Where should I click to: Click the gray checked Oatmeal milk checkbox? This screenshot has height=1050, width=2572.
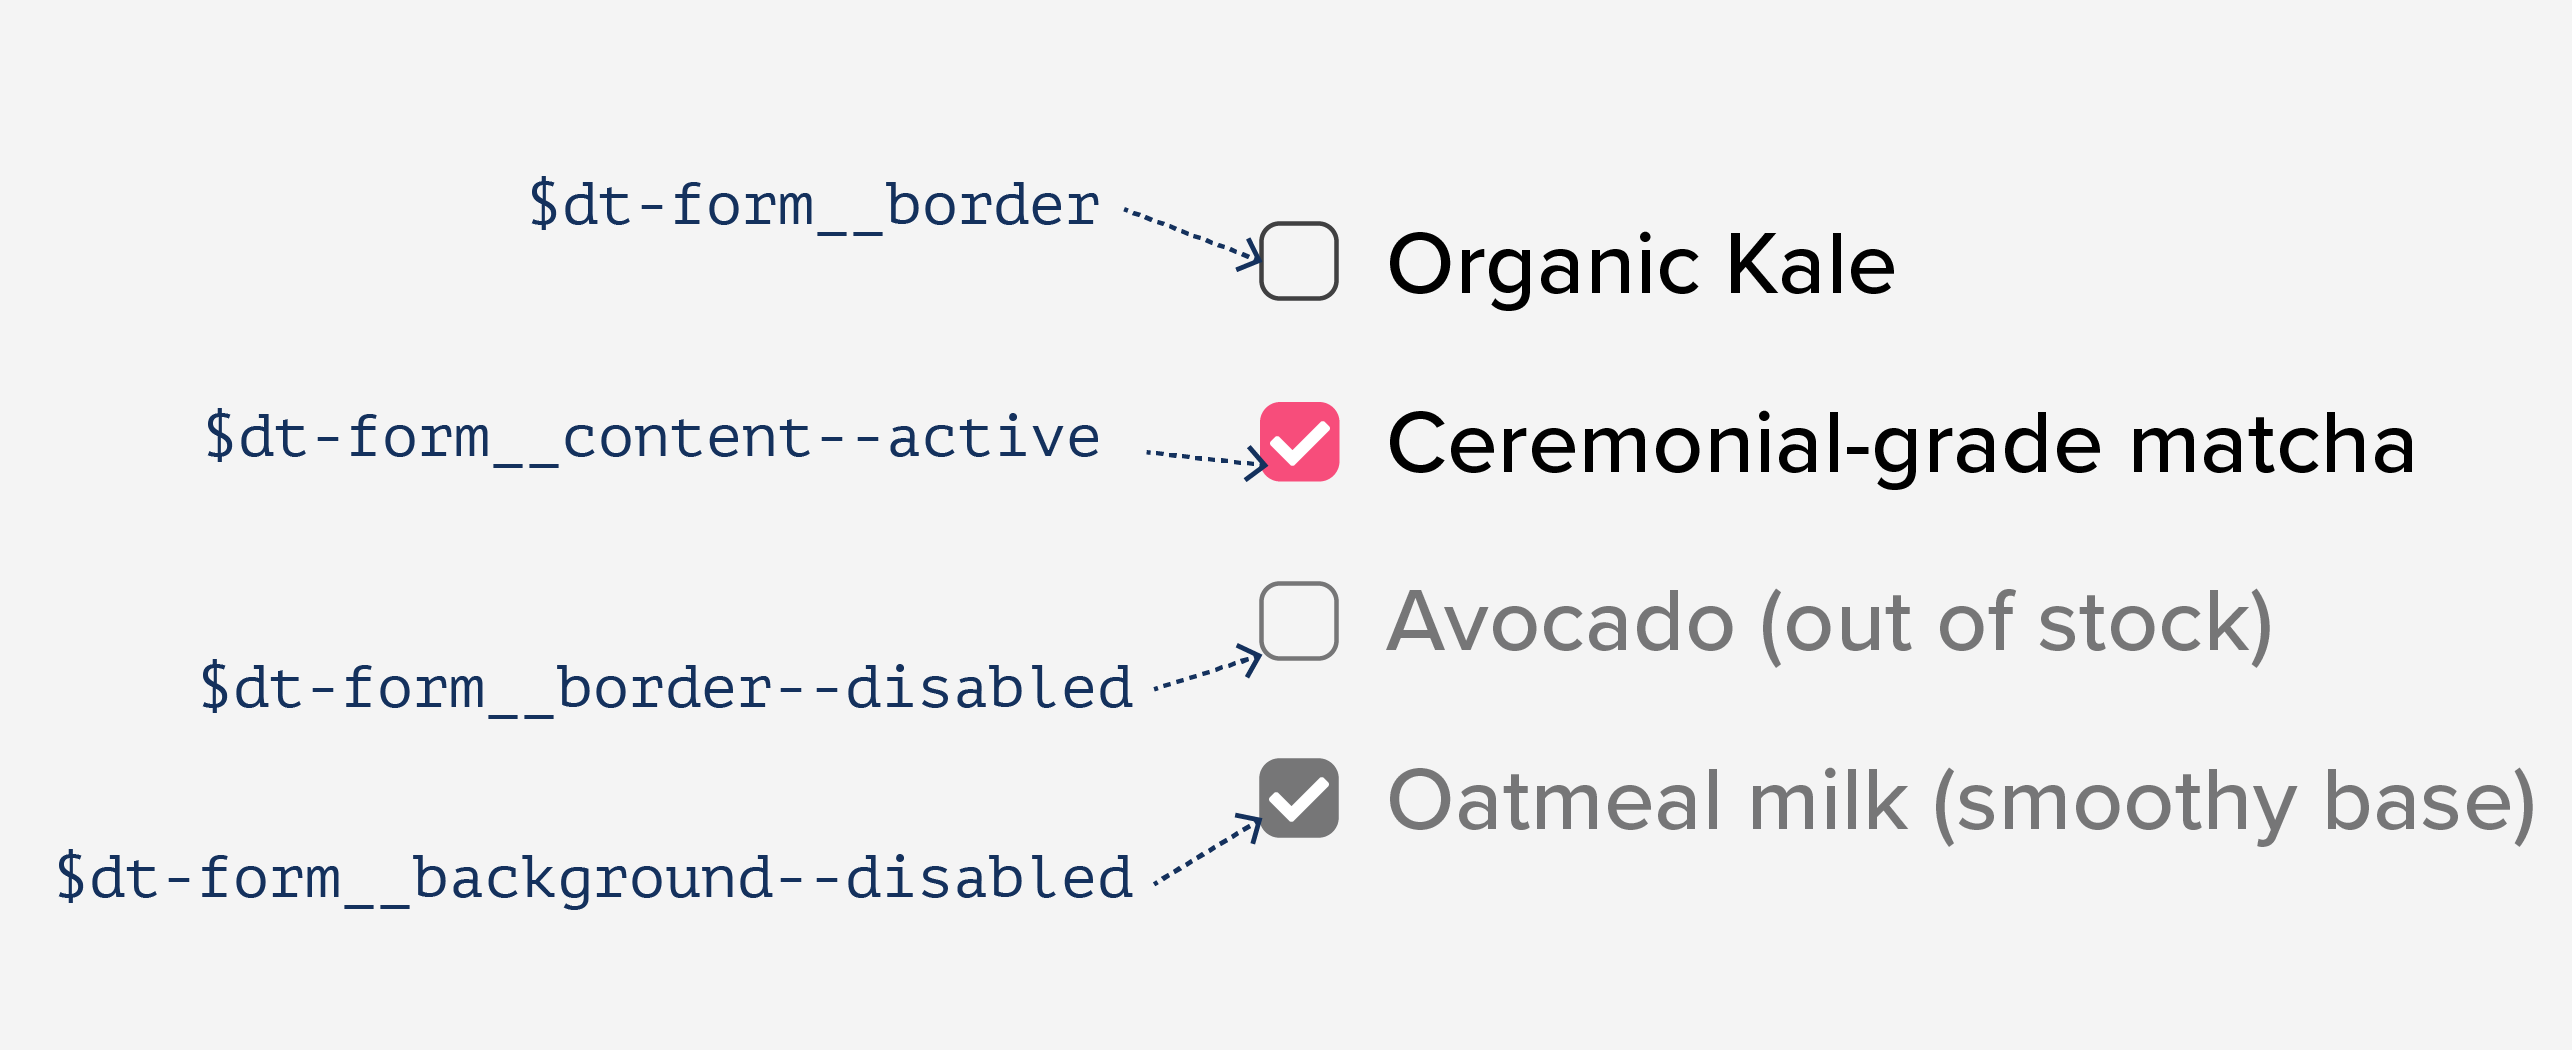1299,798
